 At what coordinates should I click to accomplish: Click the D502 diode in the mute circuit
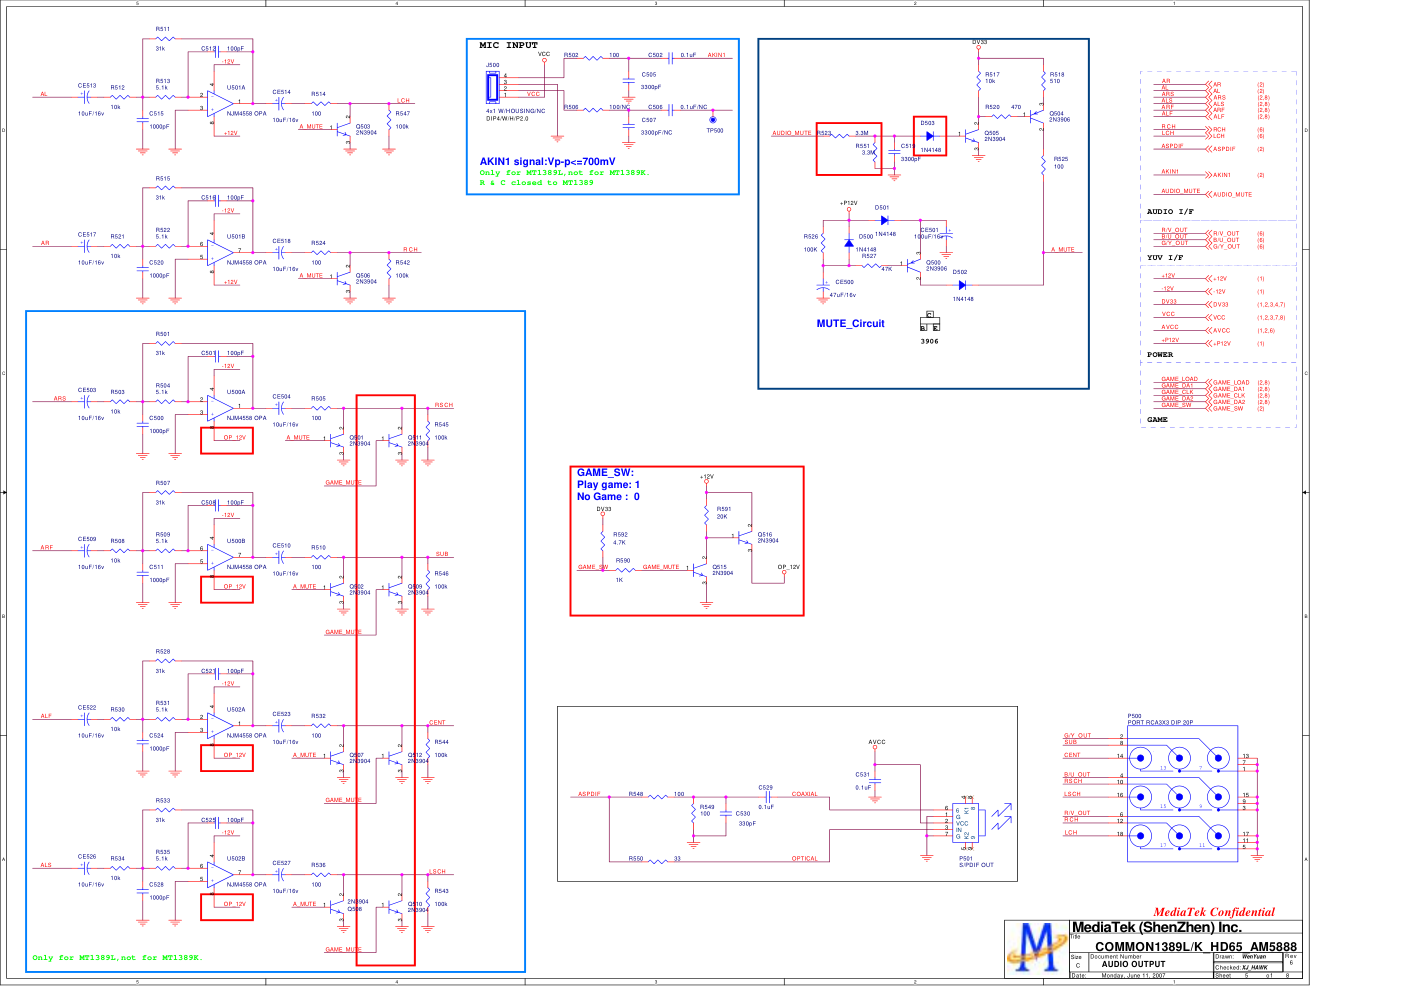962,285
